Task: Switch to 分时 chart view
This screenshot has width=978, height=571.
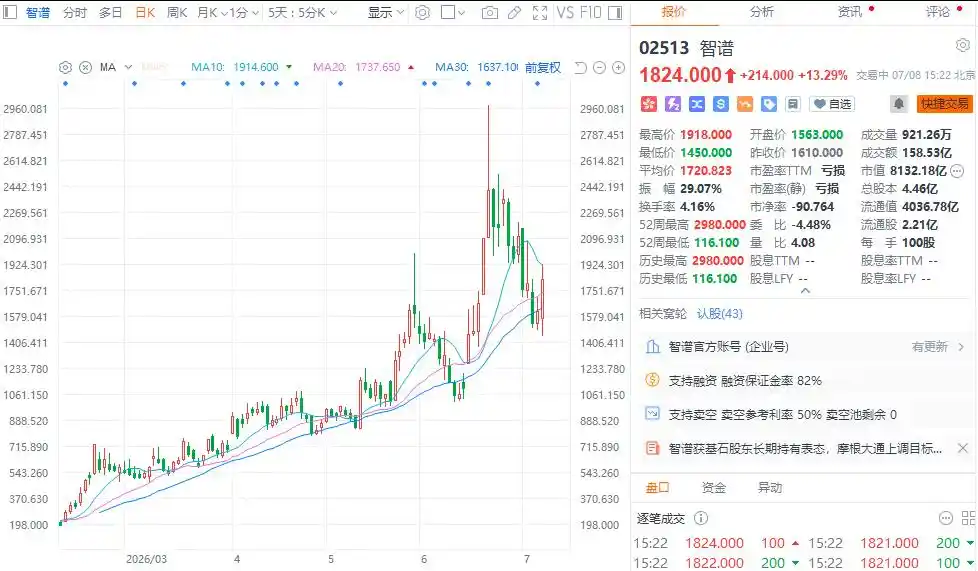Action: 75,12
